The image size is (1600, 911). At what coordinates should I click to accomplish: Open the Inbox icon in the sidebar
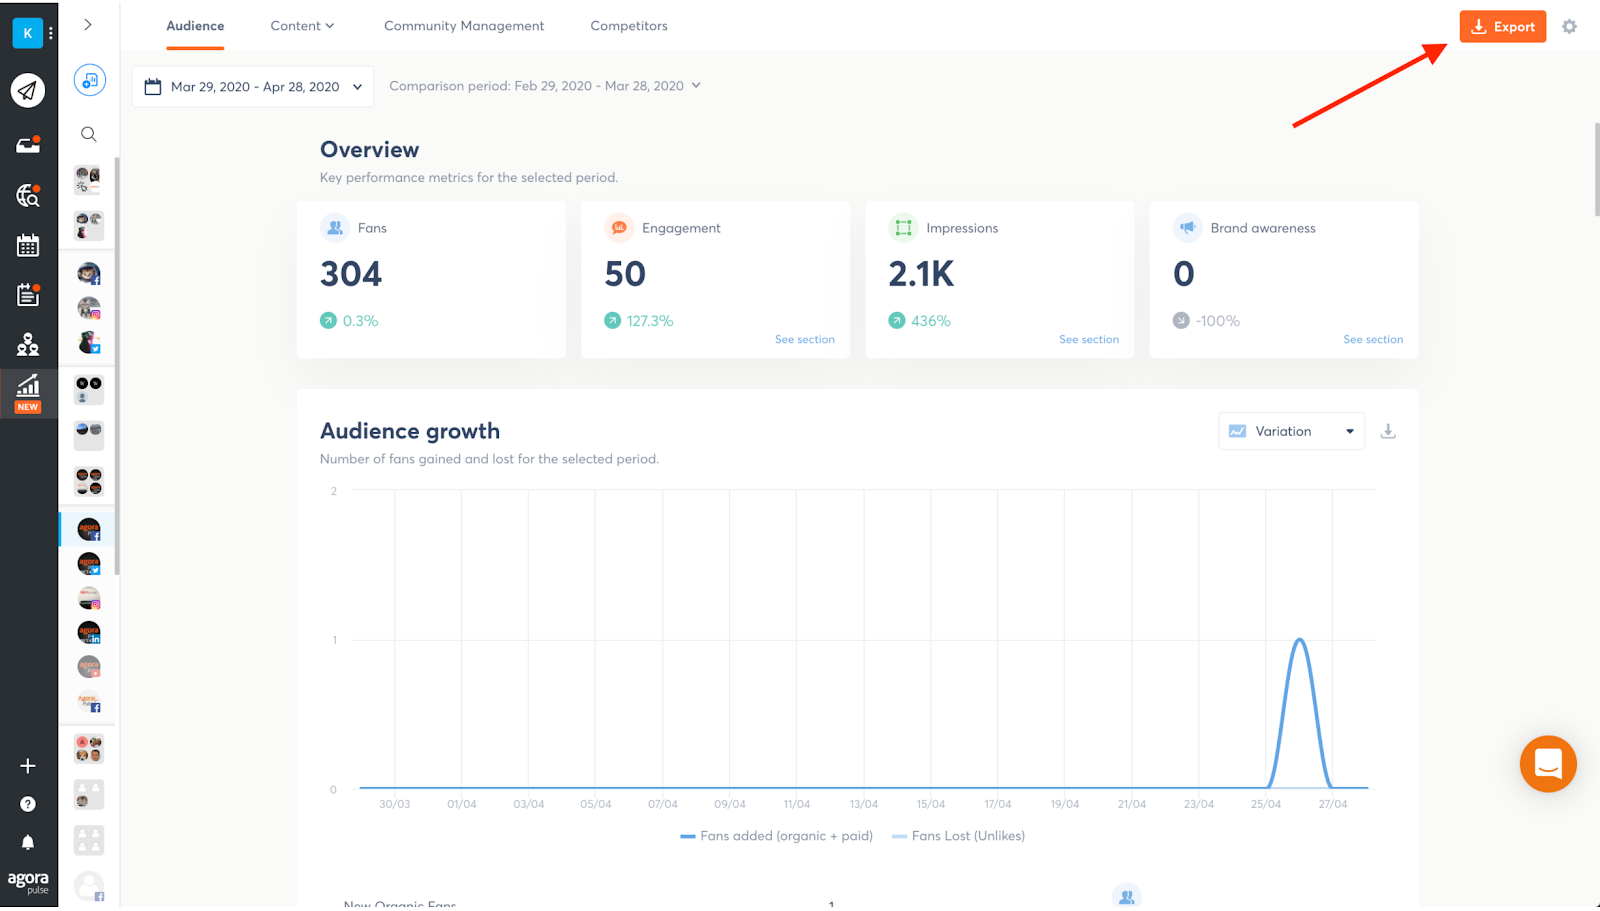(28, 143)
